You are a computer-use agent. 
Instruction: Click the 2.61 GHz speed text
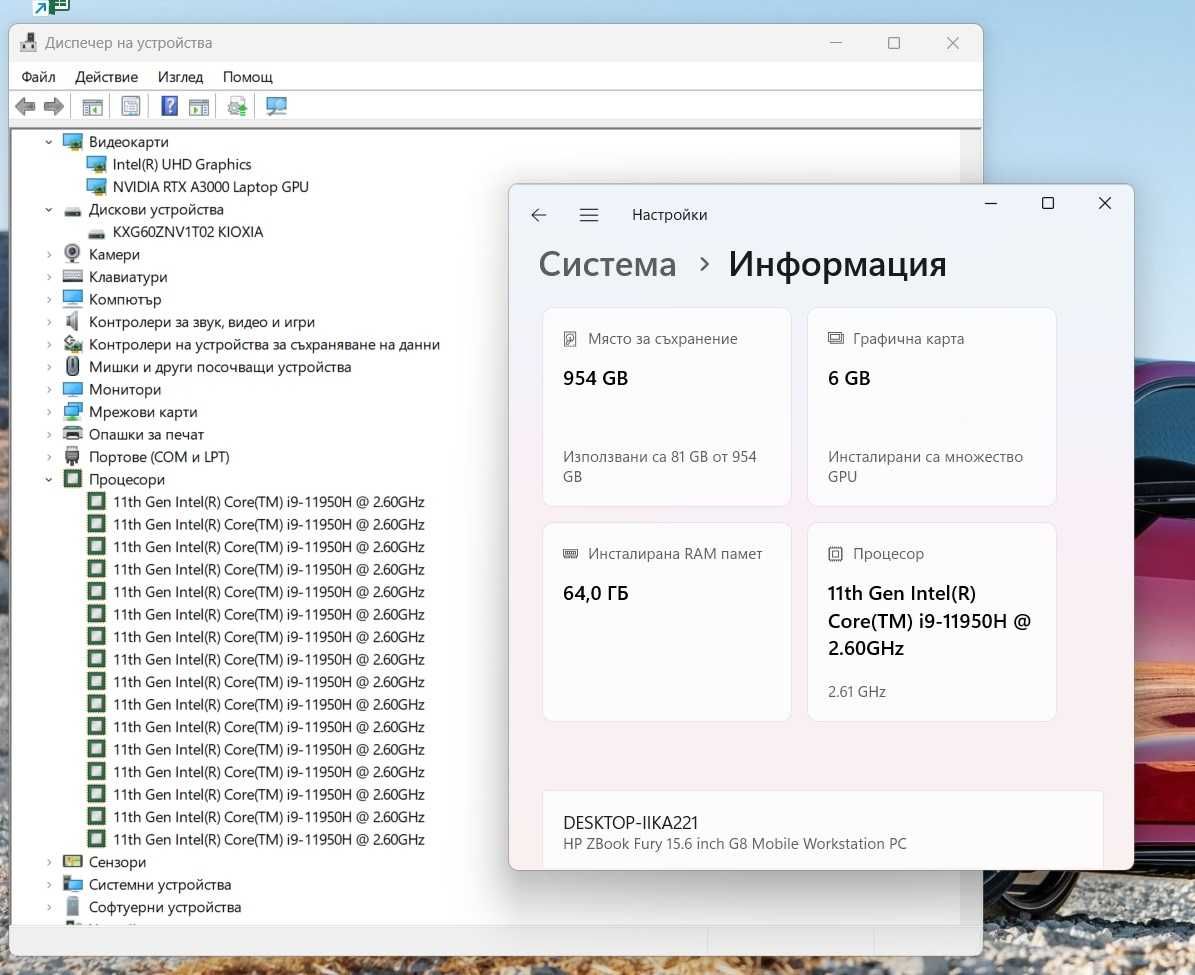click(x=857, y=691)
